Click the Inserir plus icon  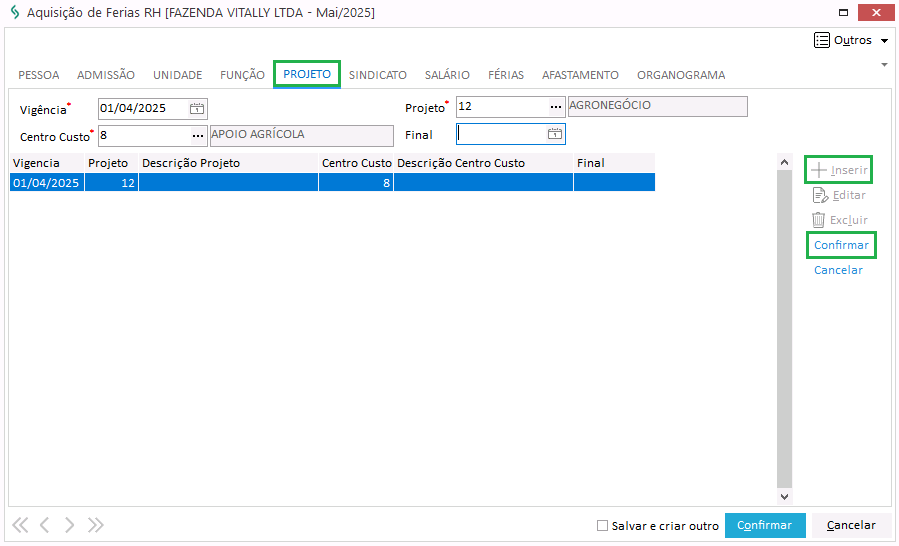(819, 170)
